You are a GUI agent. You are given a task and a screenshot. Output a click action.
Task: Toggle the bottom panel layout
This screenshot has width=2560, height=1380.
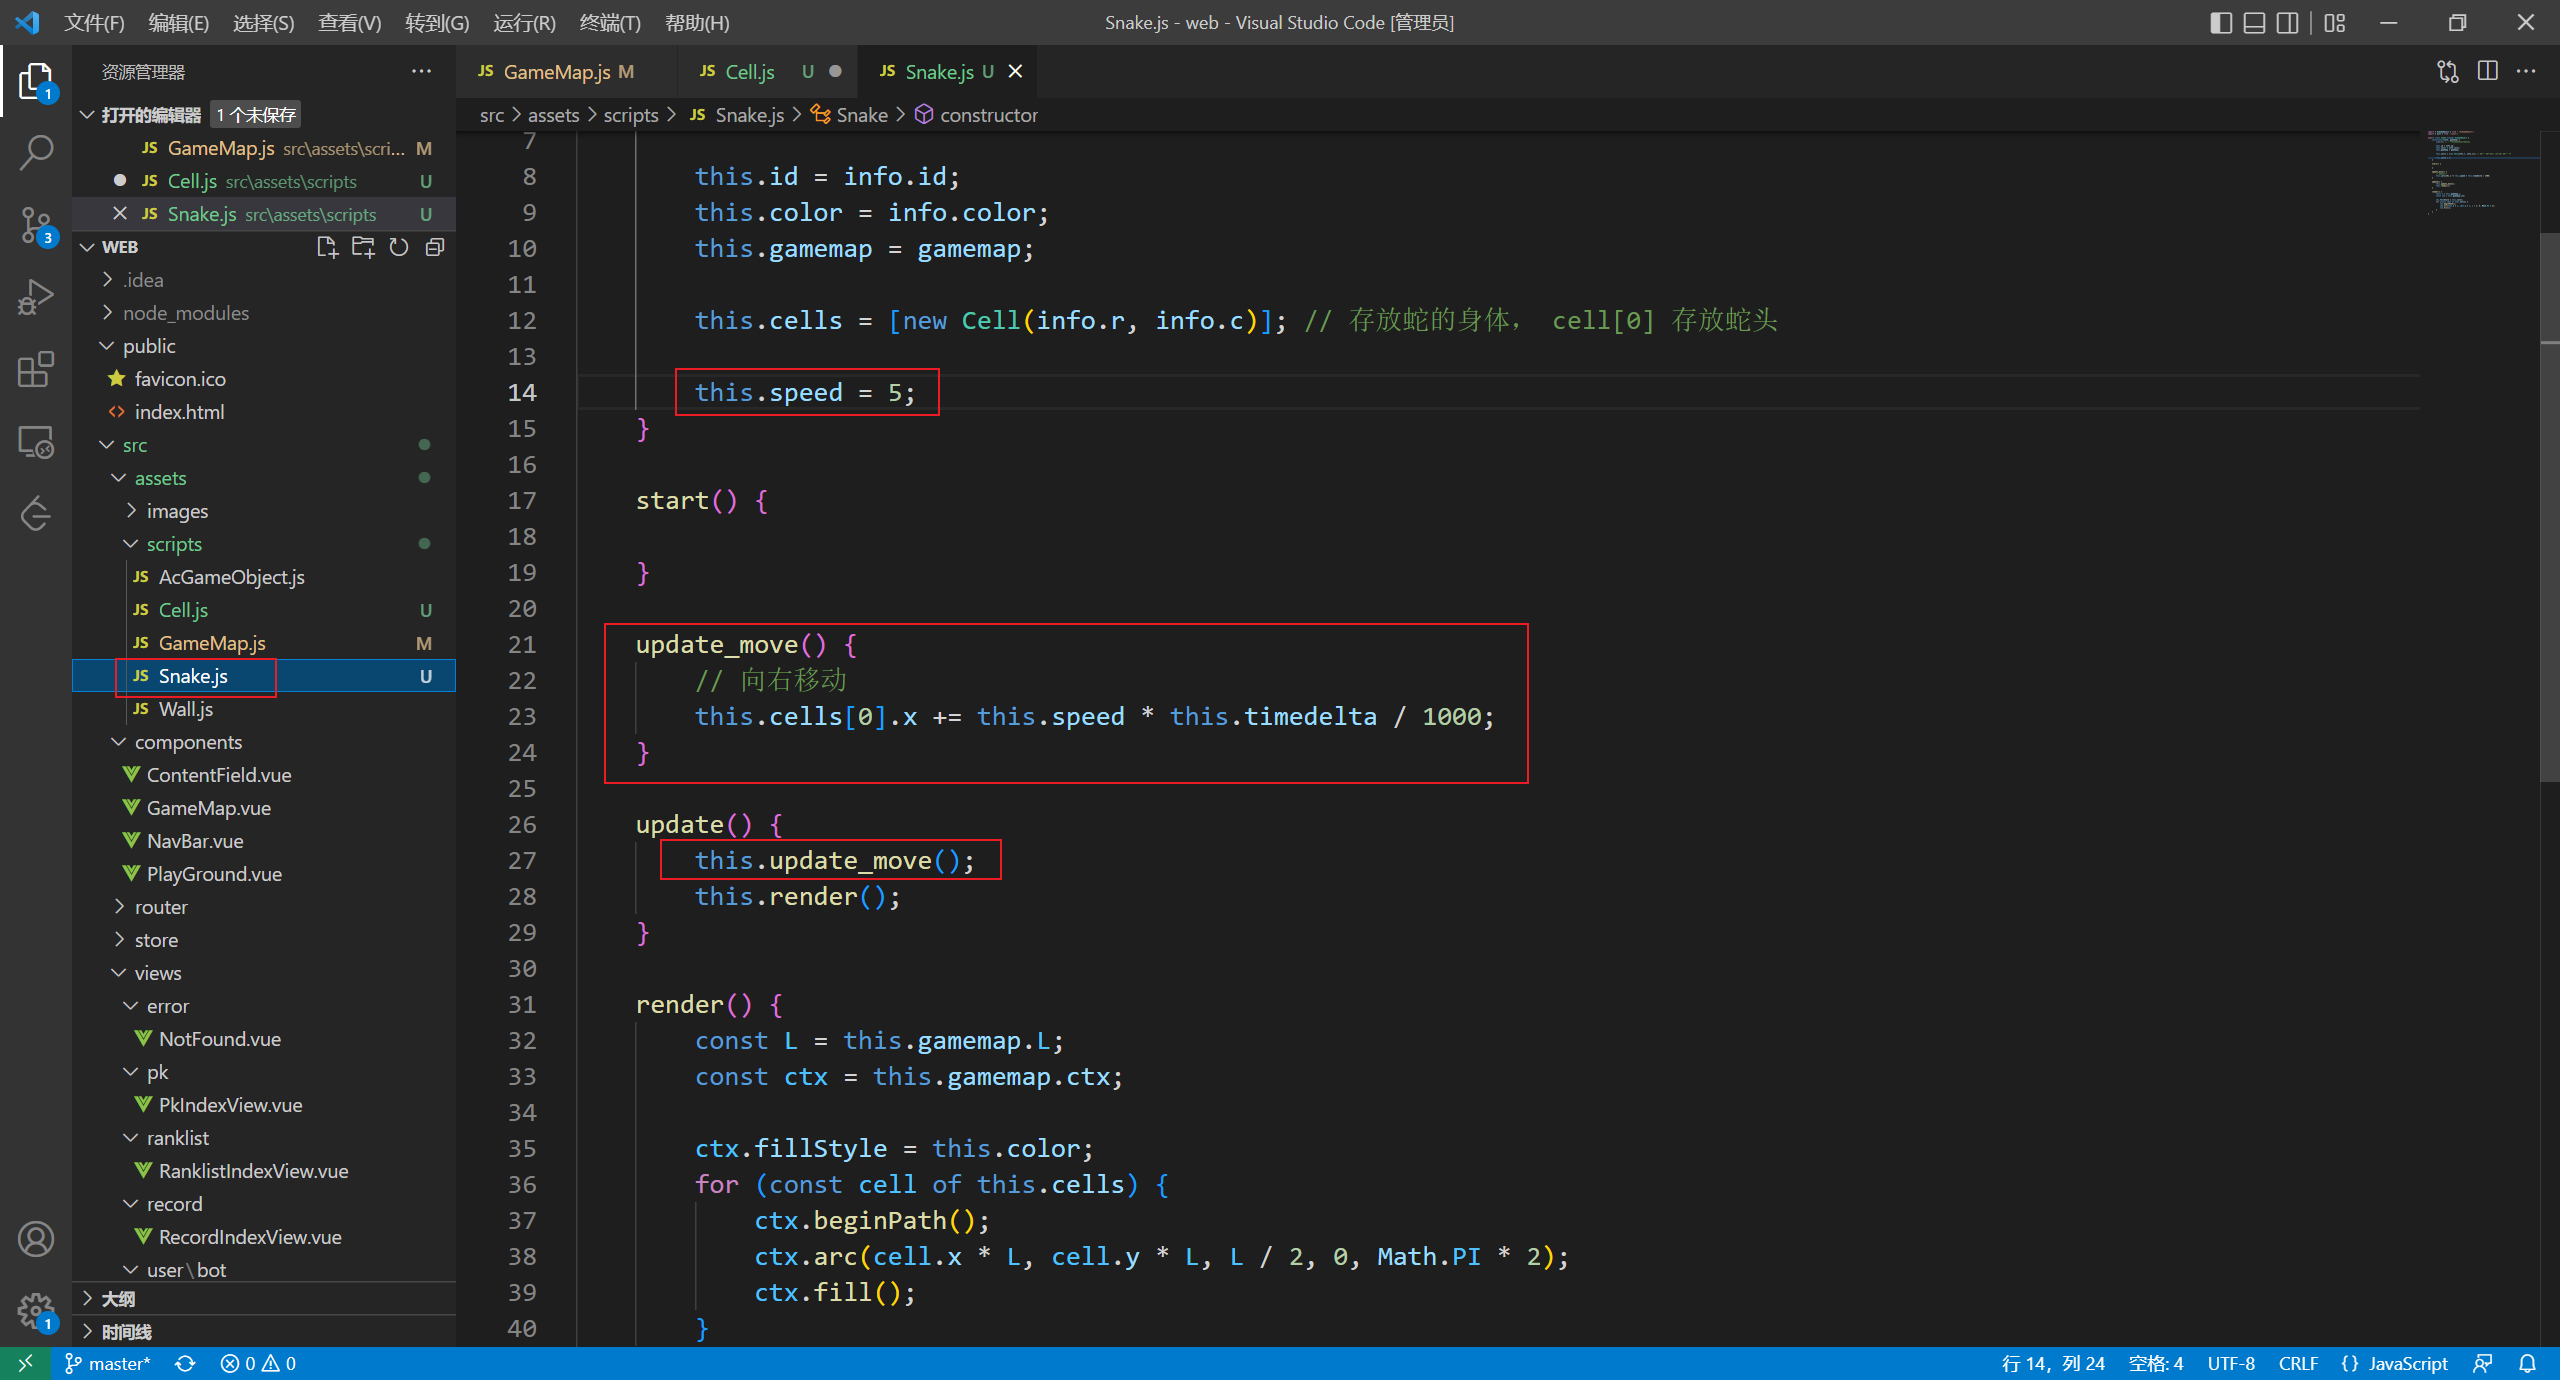pyautogui.click(x=2254, y=22)
